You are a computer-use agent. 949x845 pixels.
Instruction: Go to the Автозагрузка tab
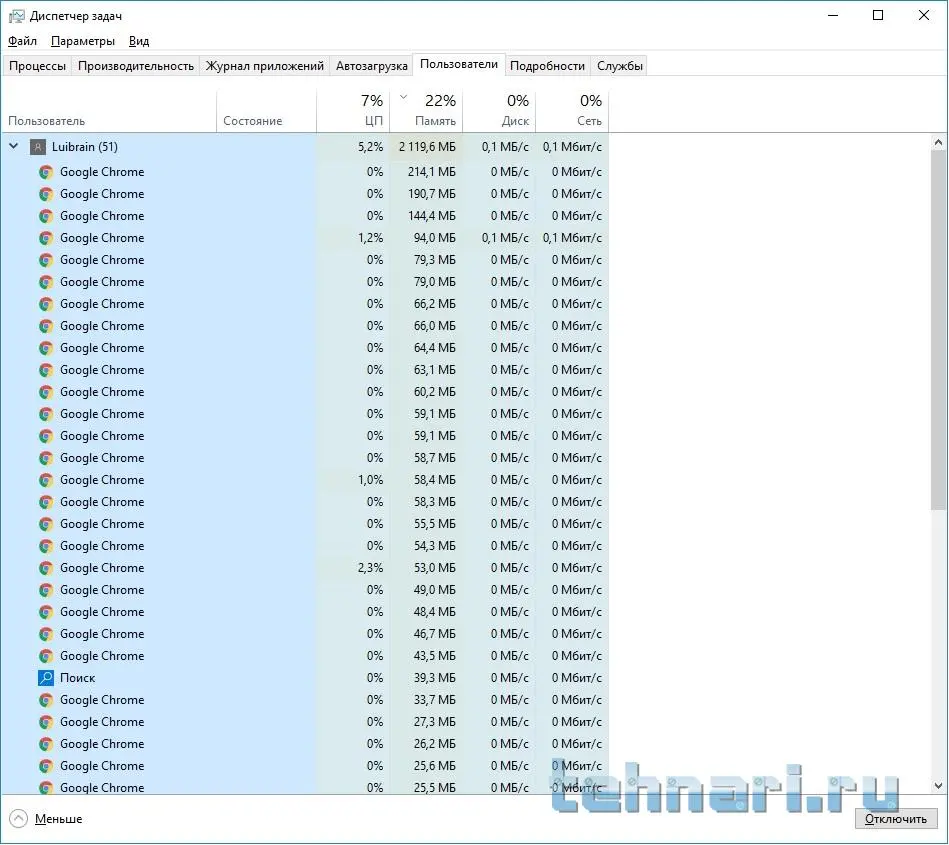[x=372, y=66]
